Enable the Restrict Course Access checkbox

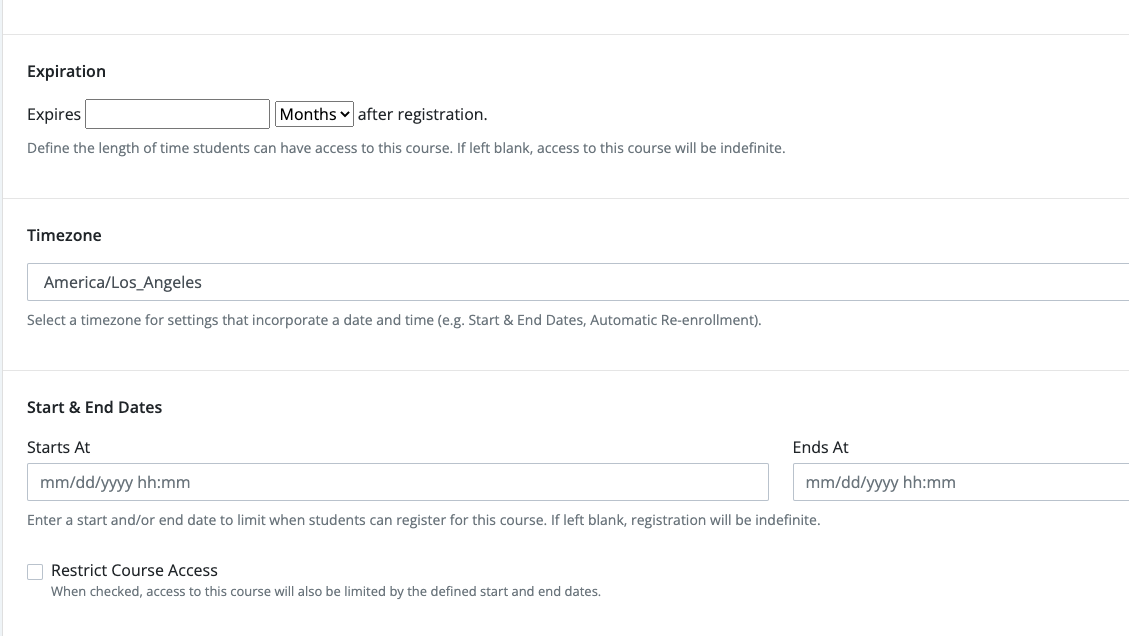[36, 571]
